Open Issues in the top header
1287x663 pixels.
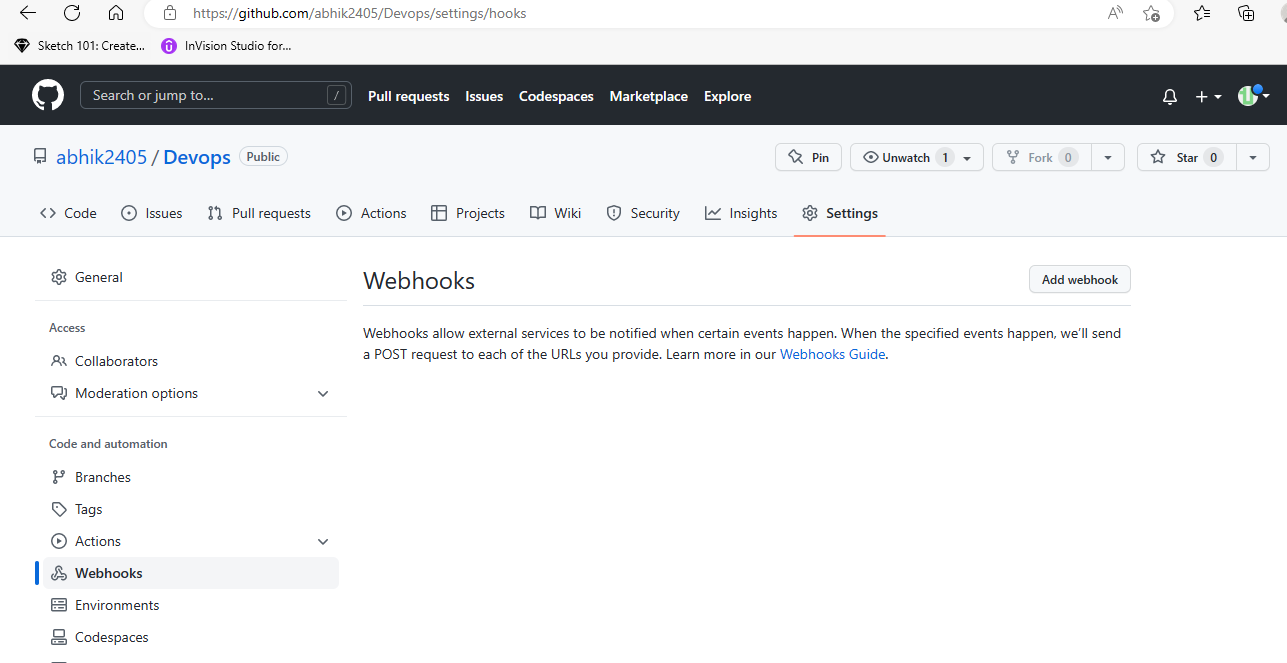click(x=484, y=96)
